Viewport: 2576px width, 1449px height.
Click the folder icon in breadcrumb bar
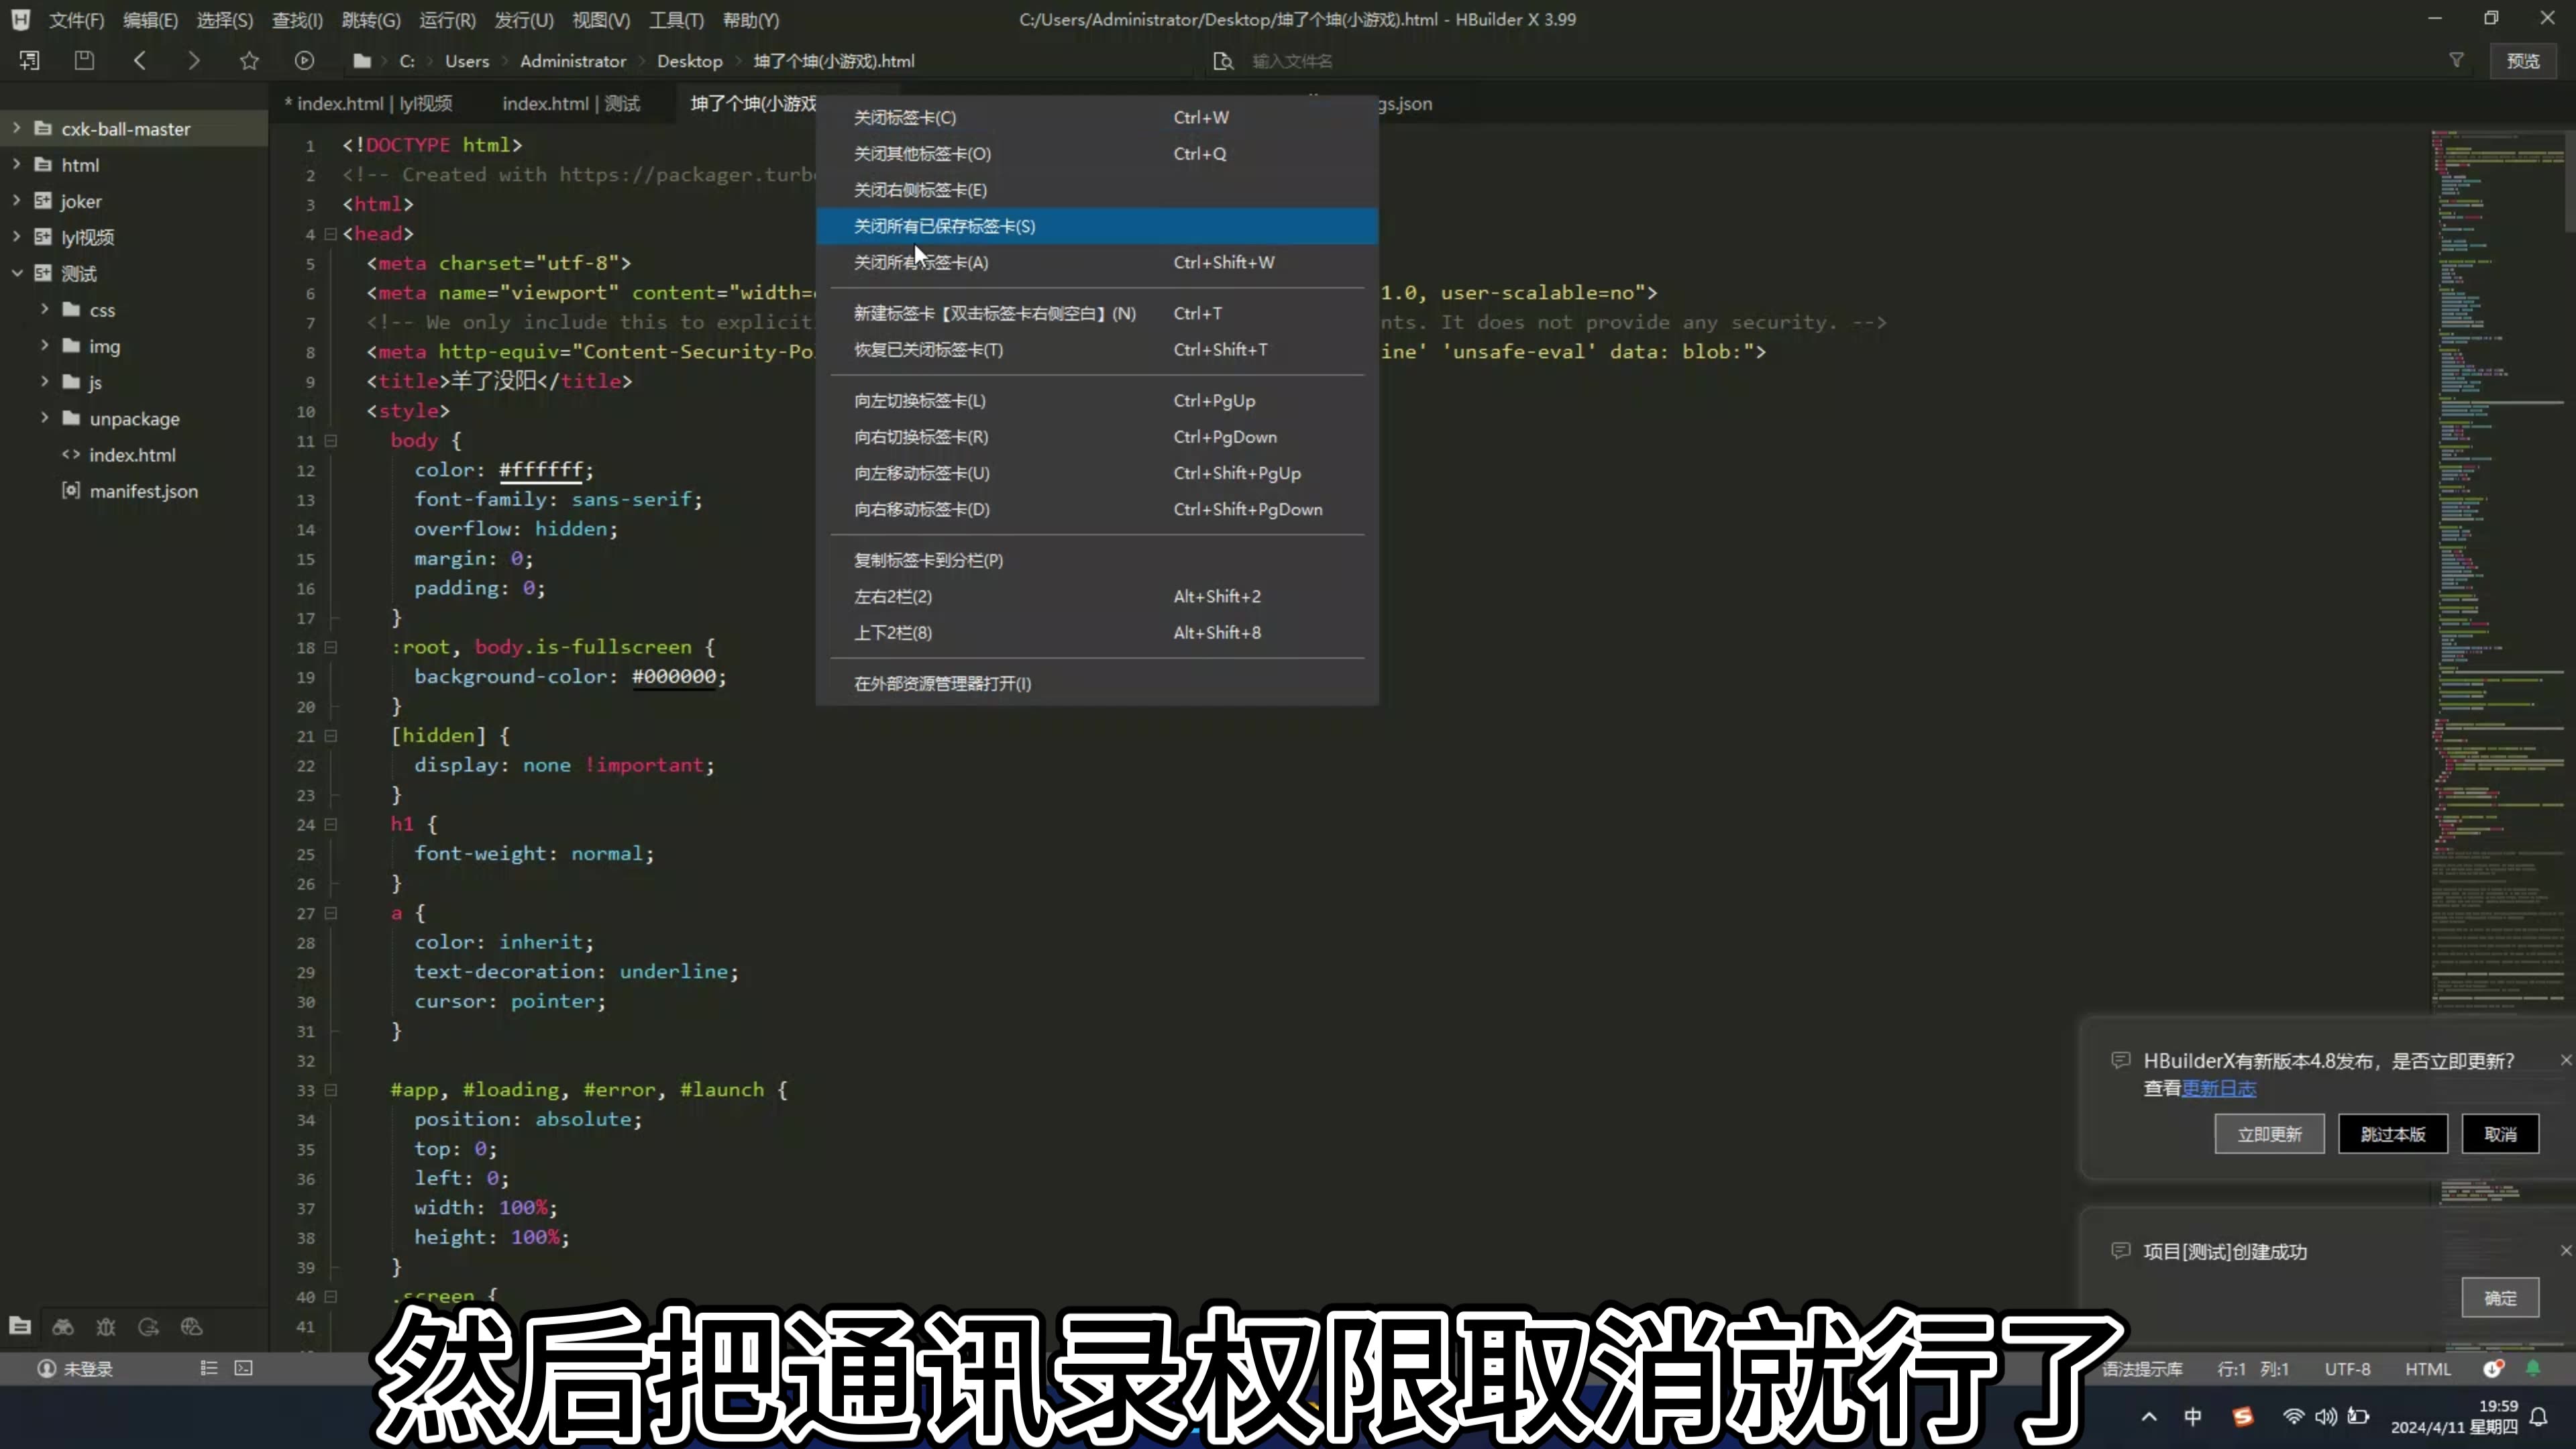(362, 61)
